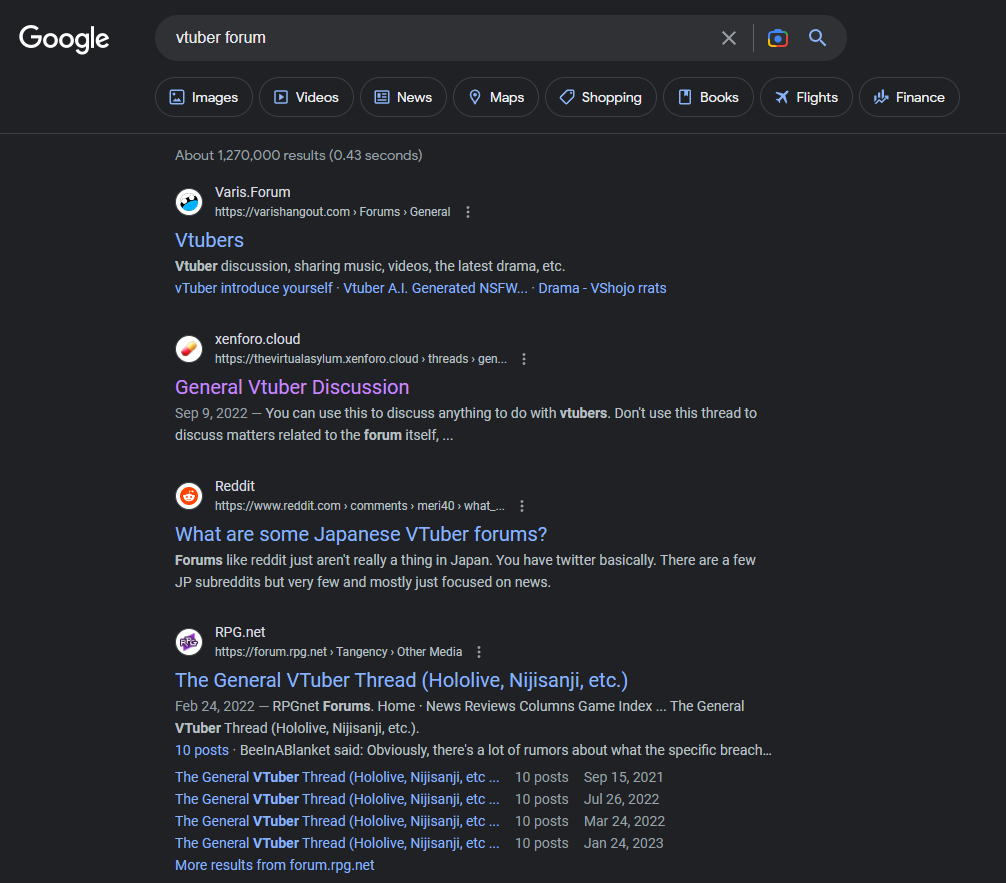
Task: Open more options for RPG.net result
Action: pyautogui.click(x=479, y=652)
